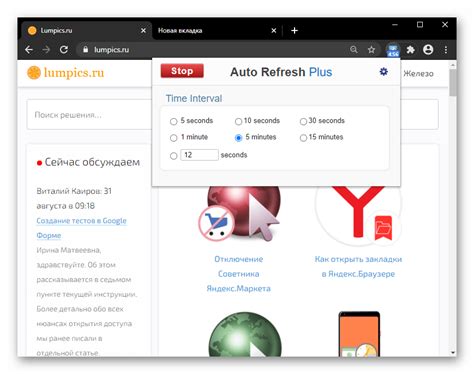474x374 pixels.
Task: Open the Extensions puzzle icon
Action: click(x=410, y=50)
